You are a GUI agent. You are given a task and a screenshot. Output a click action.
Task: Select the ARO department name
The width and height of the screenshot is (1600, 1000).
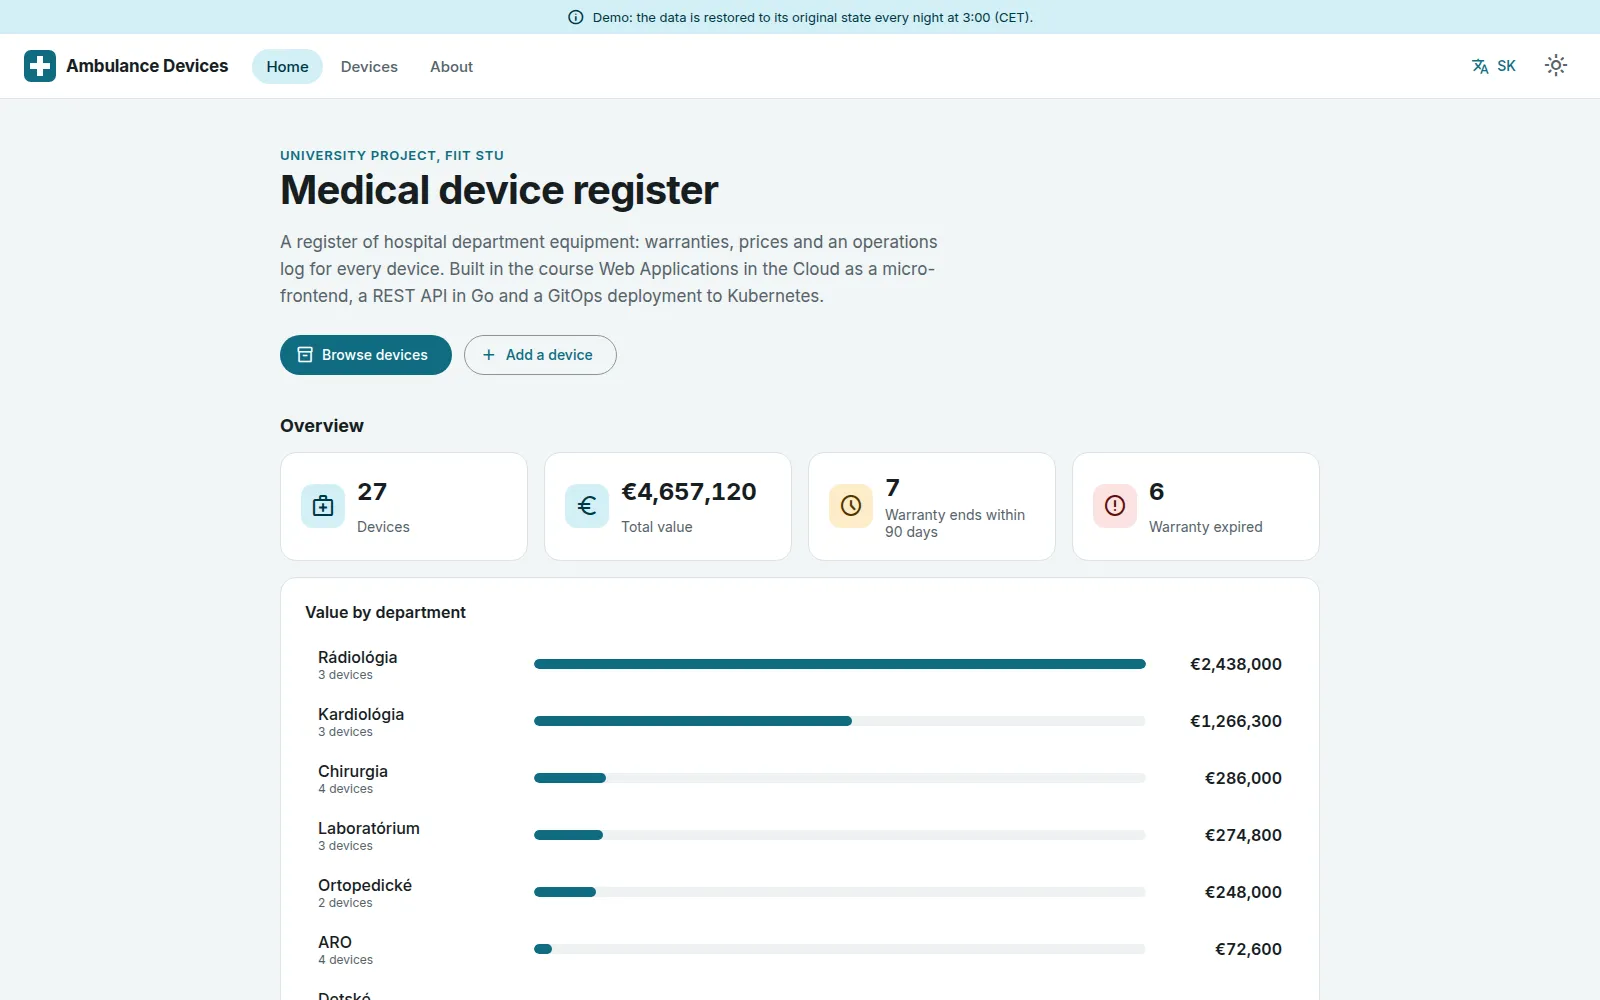[335, 942]
